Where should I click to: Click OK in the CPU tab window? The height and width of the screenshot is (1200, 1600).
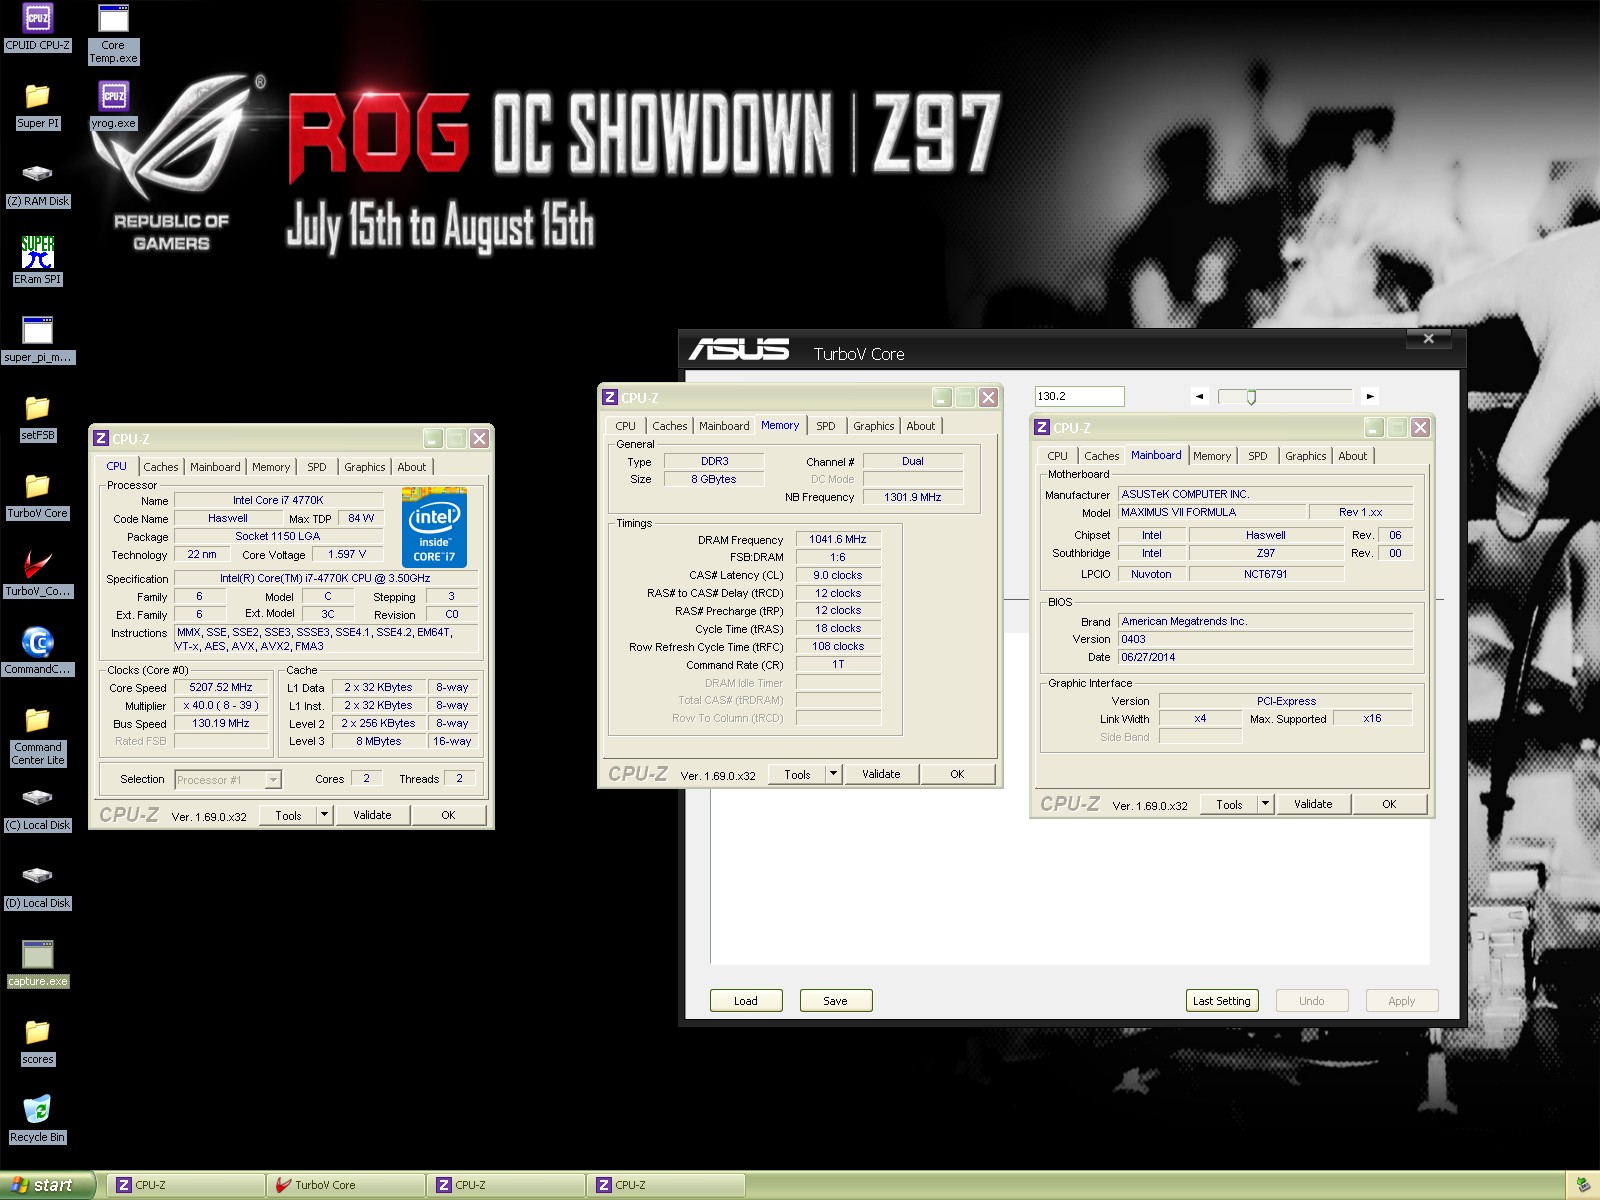click(x=448, y=815)
